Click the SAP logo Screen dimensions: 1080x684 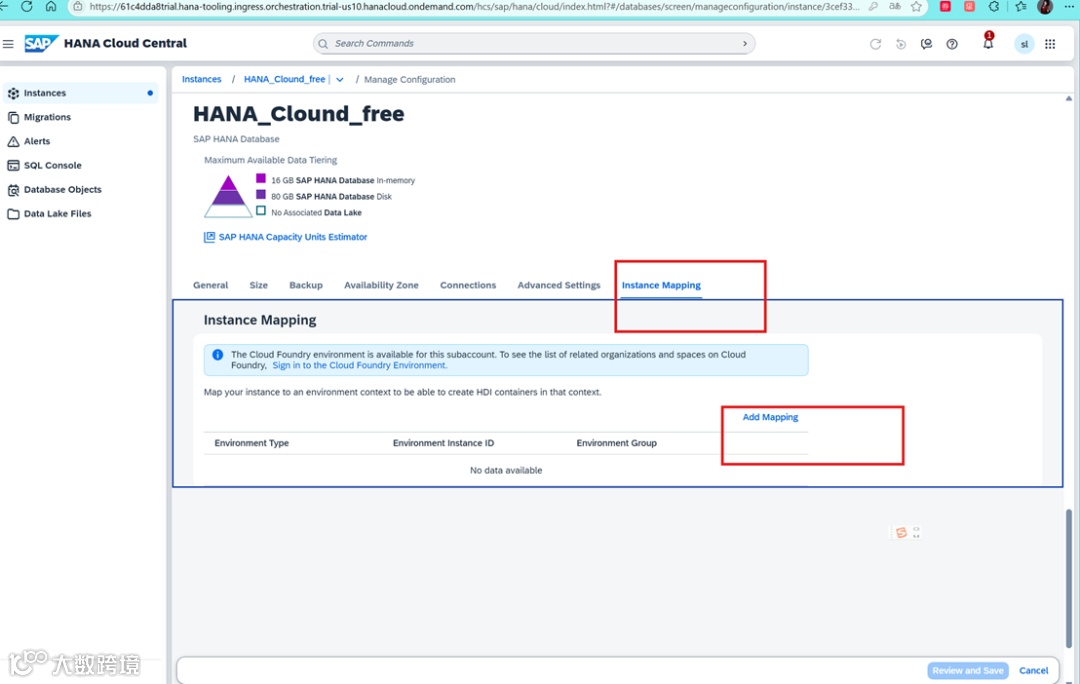41,43
